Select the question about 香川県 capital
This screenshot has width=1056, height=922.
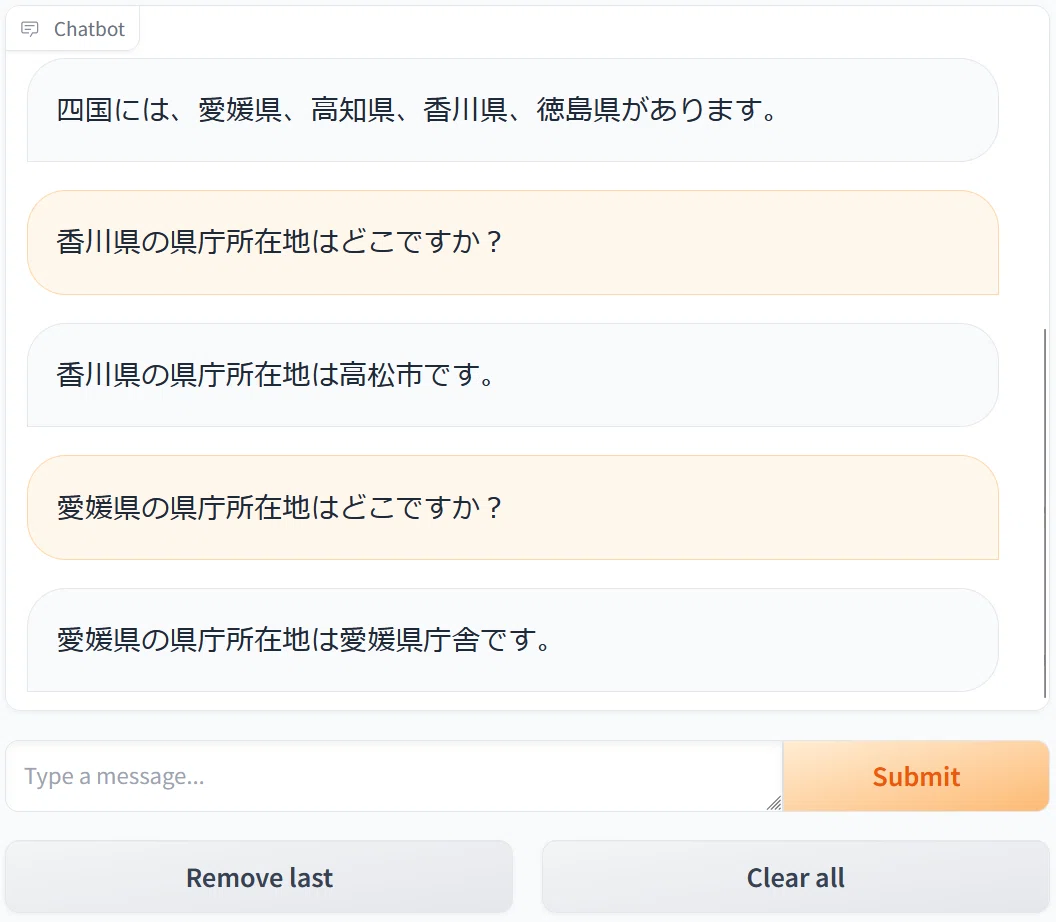513,242
